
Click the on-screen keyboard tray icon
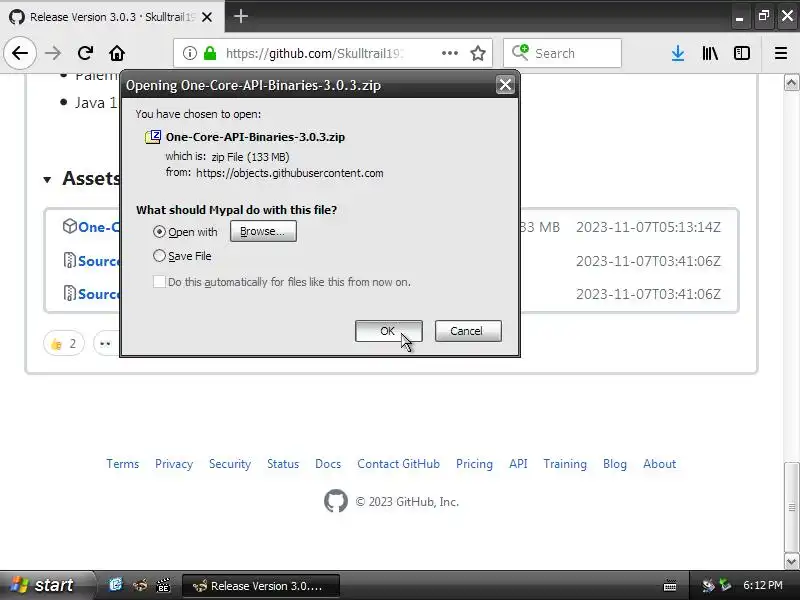pyautogui.click(x=670, y=586)
